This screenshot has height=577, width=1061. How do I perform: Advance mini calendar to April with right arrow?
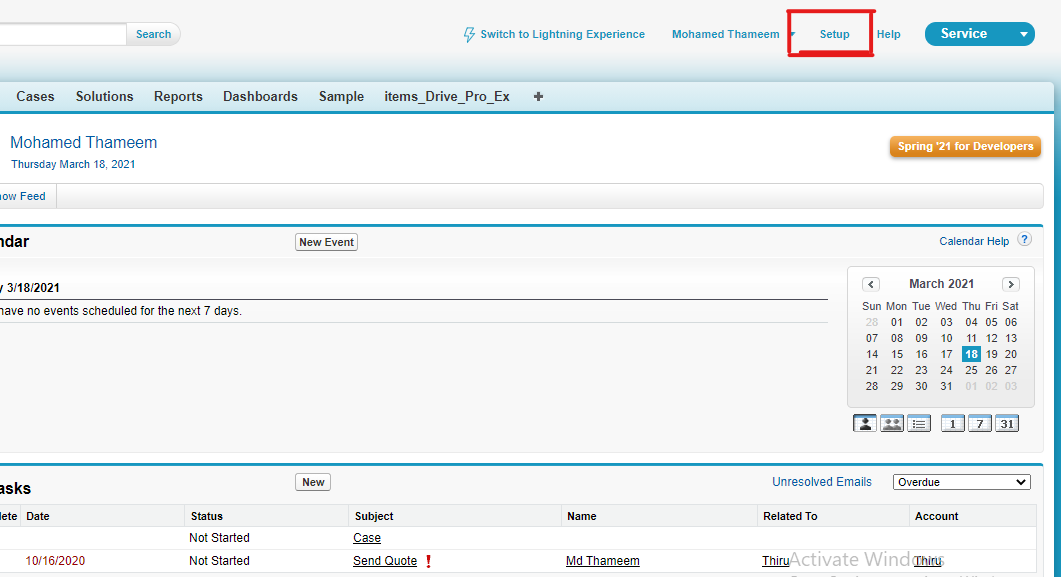pyautogui.click(x=1011, y=284)
